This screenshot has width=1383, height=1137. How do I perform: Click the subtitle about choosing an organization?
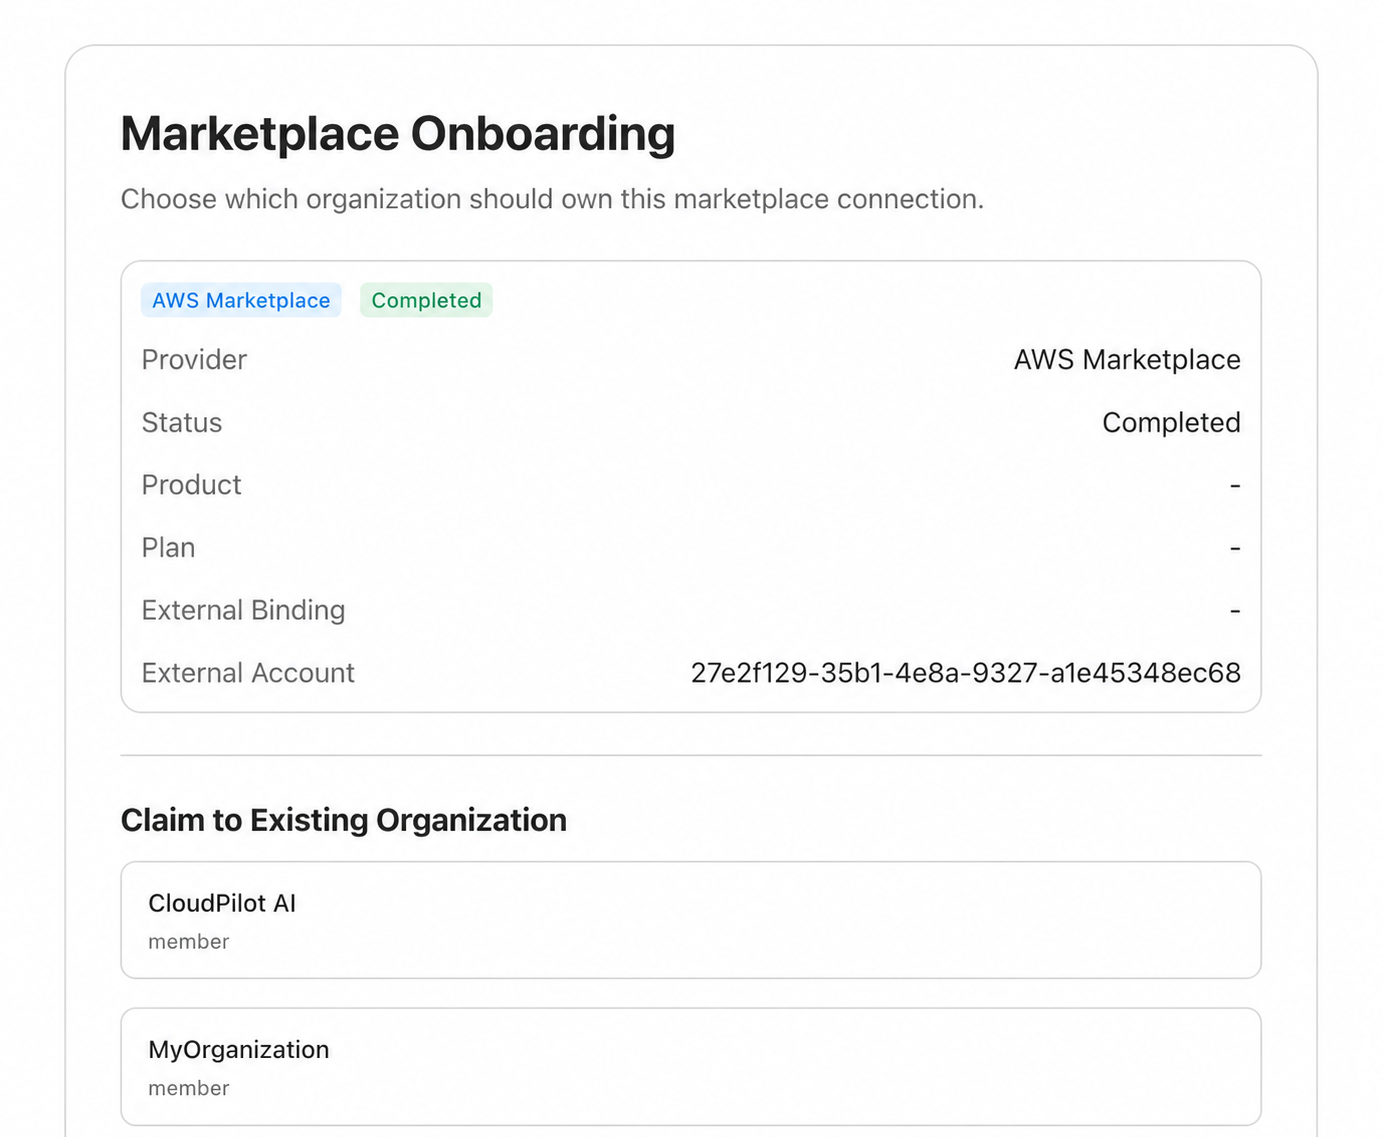pyautogui.click(x=552, y=199)
